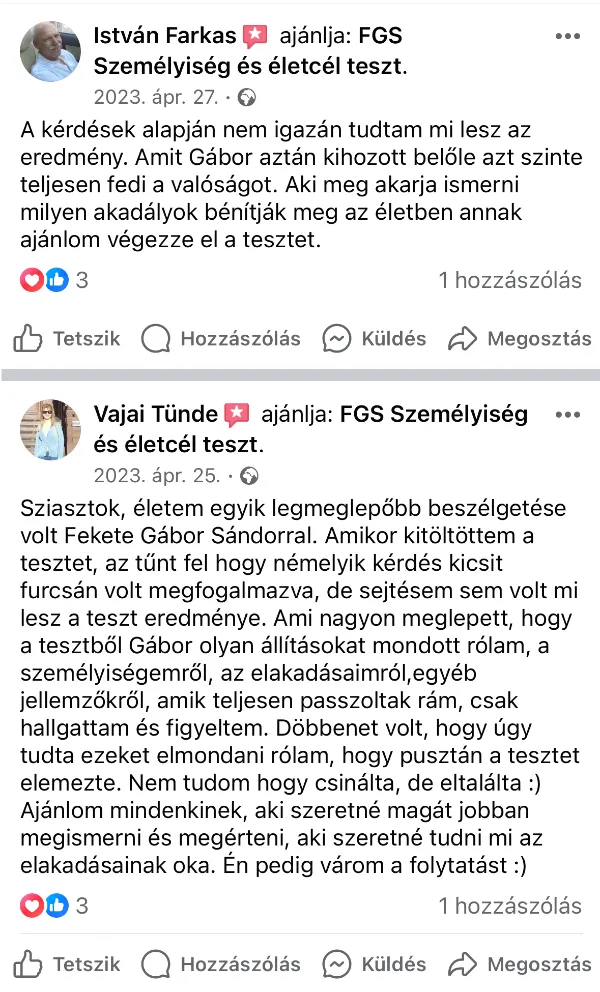Open István Farkas's profile picture
The image size is (600, 992).
[50, 52]
